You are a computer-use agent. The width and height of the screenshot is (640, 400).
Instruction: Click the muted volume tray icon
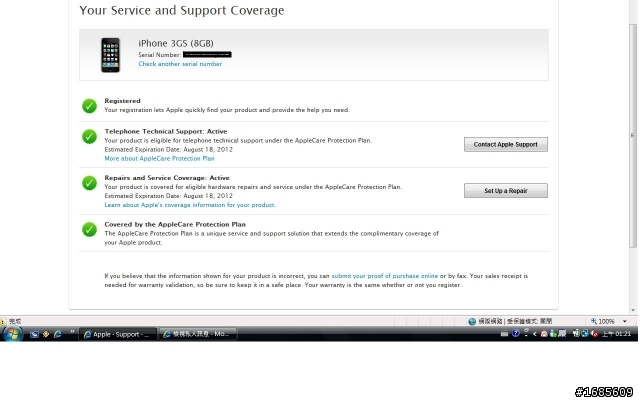[x=594, y=333]
